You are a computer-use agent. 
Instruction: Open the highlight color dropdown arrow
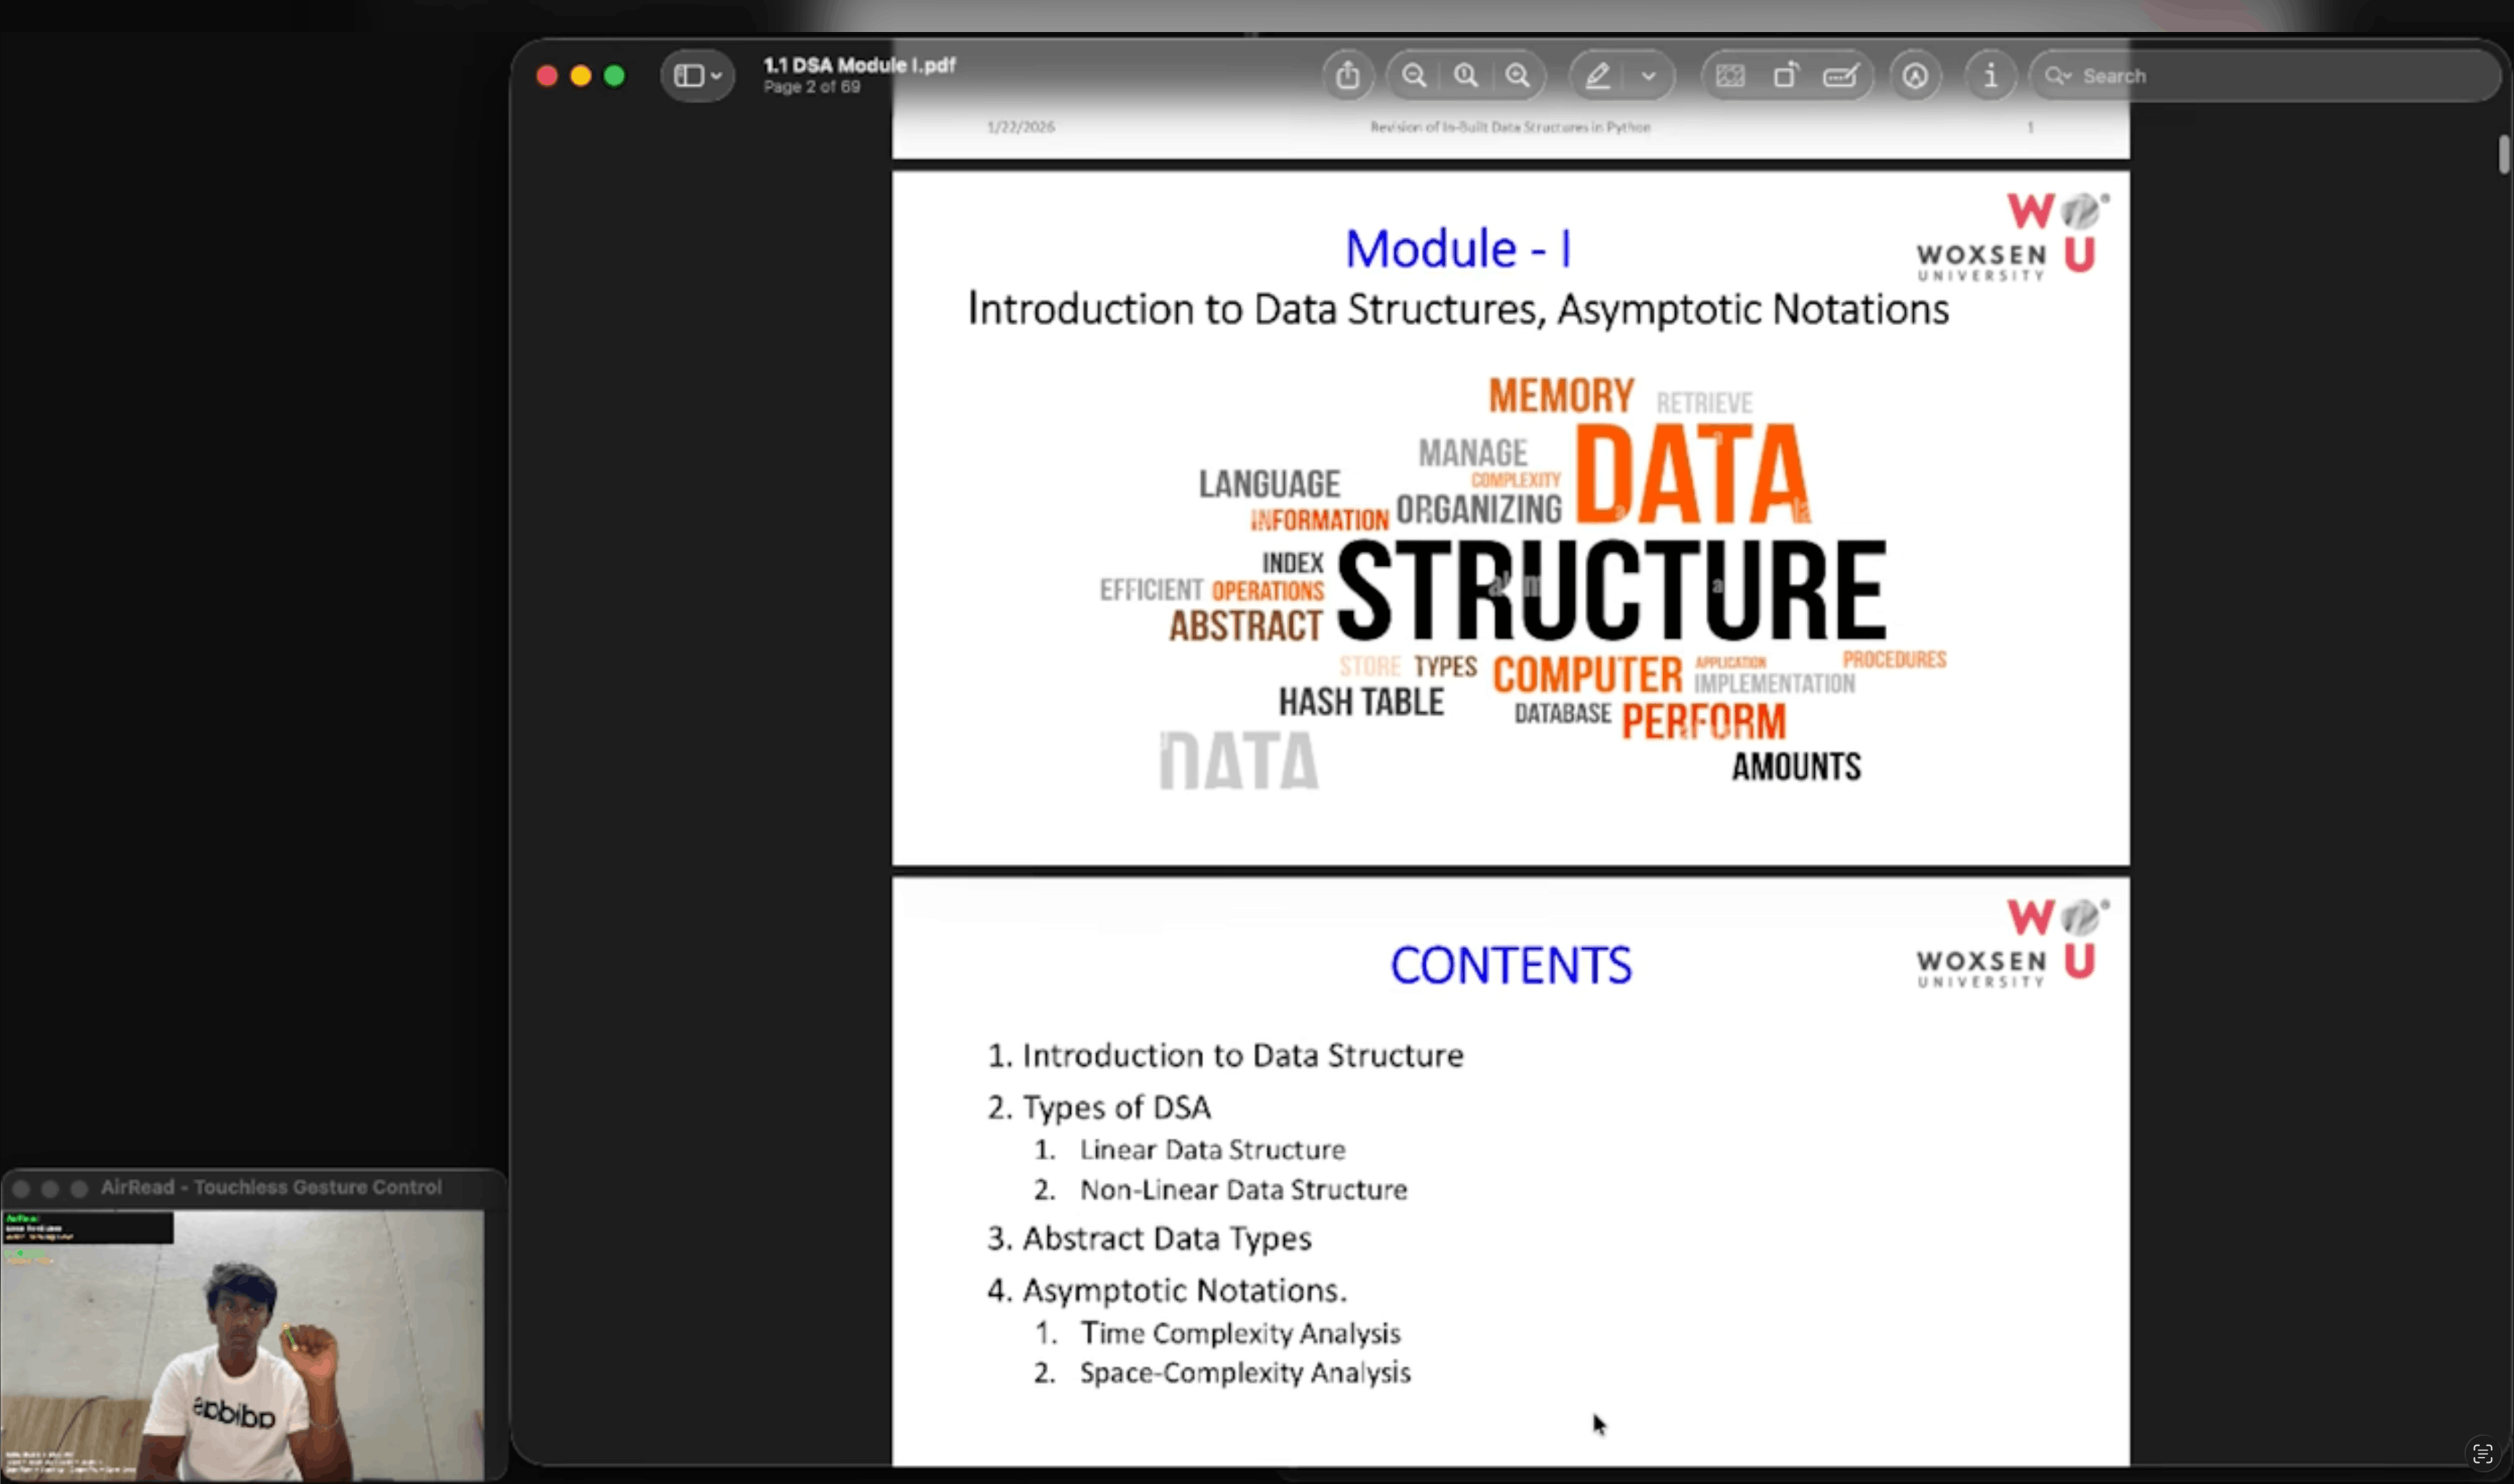[1649, 76]
